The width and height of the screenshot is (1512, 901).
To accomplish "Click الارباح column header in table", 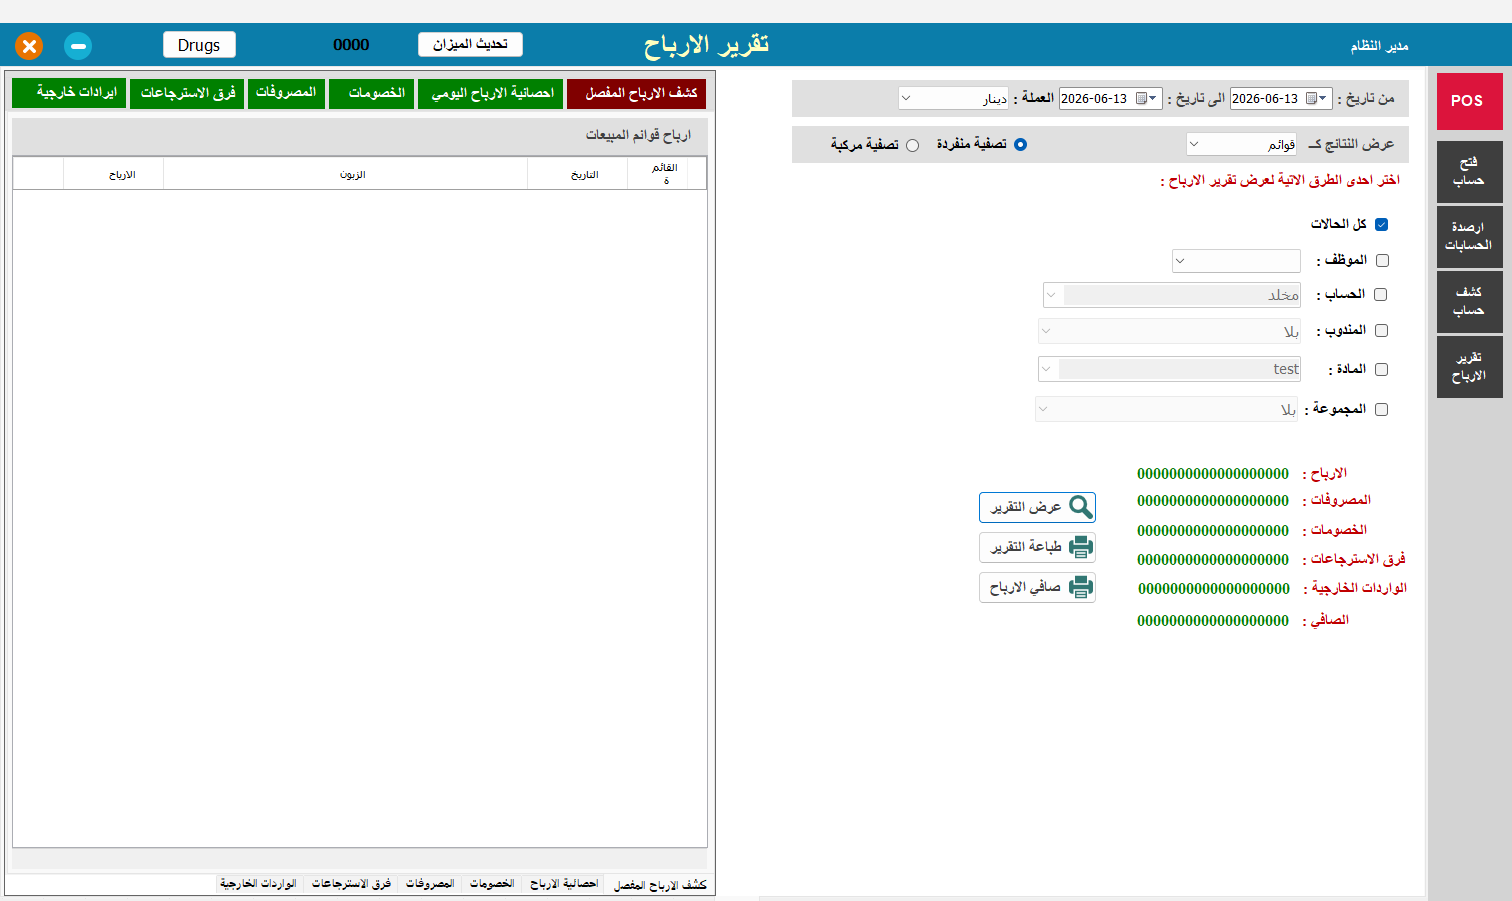I will point(114,174).
